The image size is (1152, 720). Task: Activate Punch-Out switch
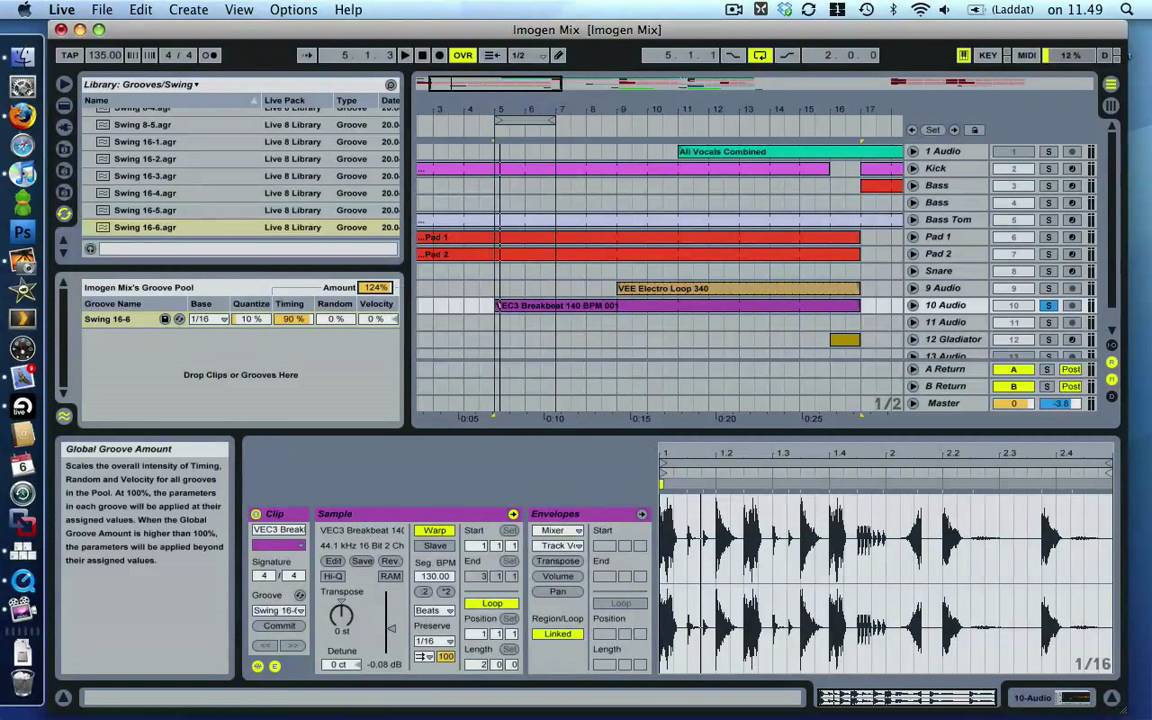[x=786, y=55]
